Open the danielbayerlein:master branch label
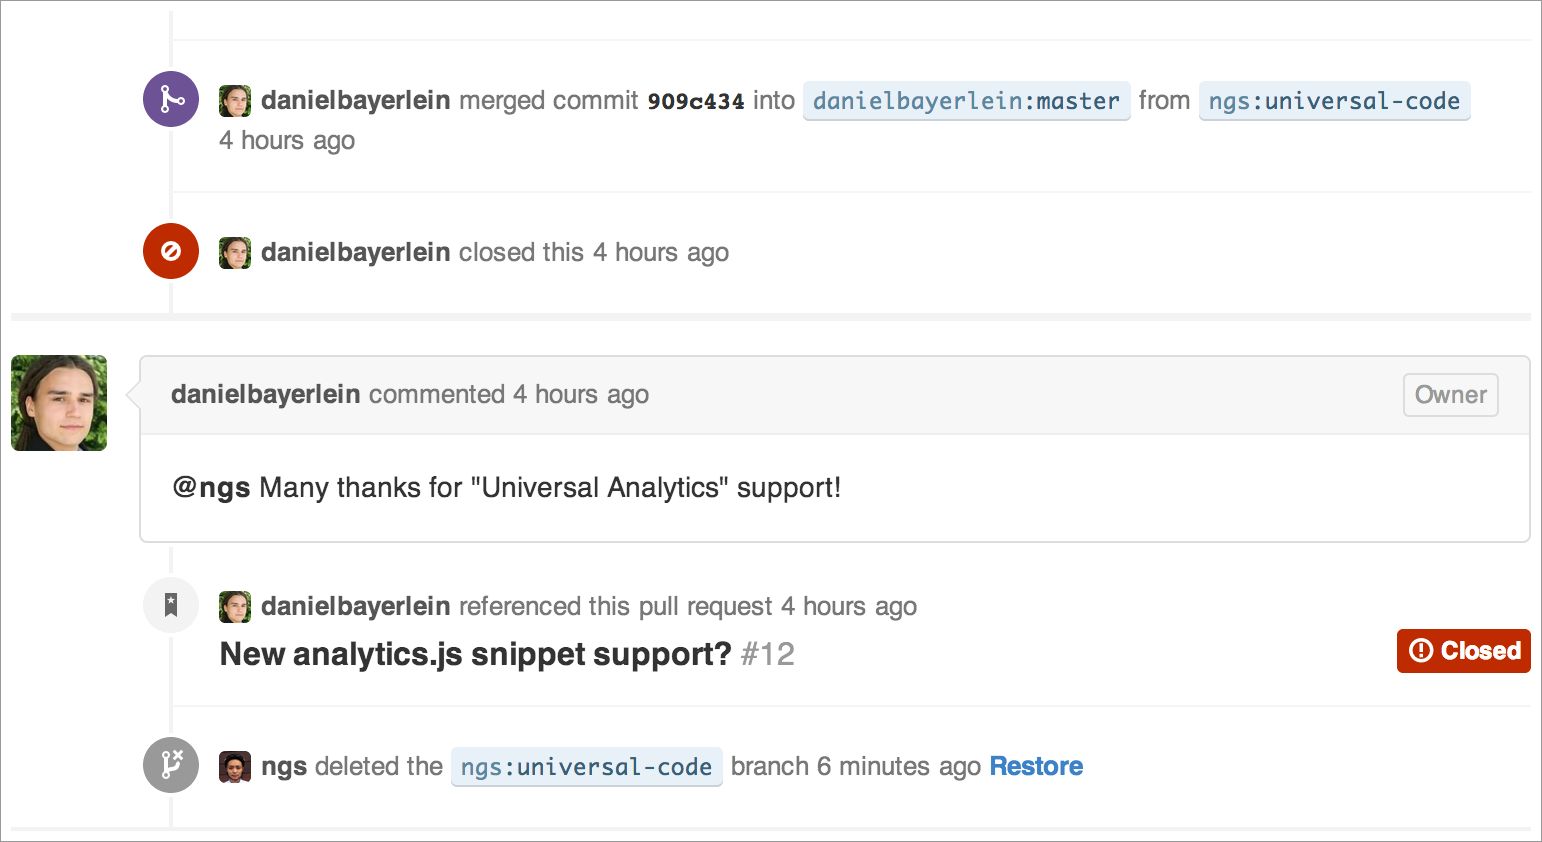The height and width of the screenshot is (842, 1542). [x=966, y=101]
